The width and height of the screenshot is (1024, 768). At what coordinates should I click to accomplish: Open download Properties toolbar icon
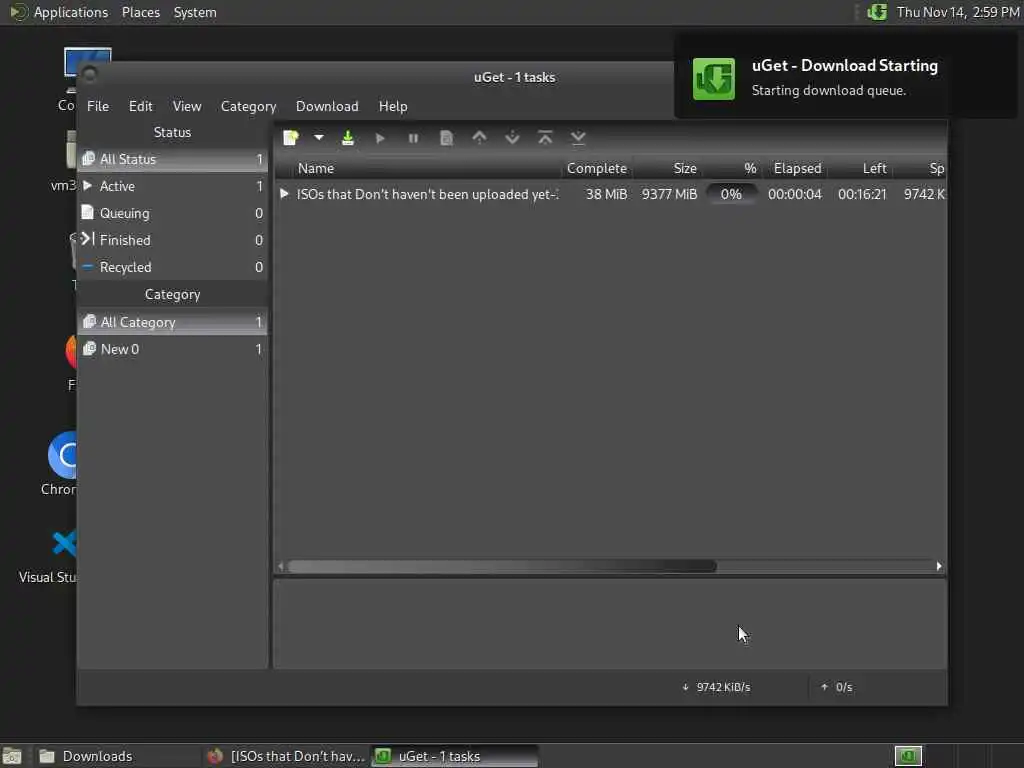pos(447,138)
